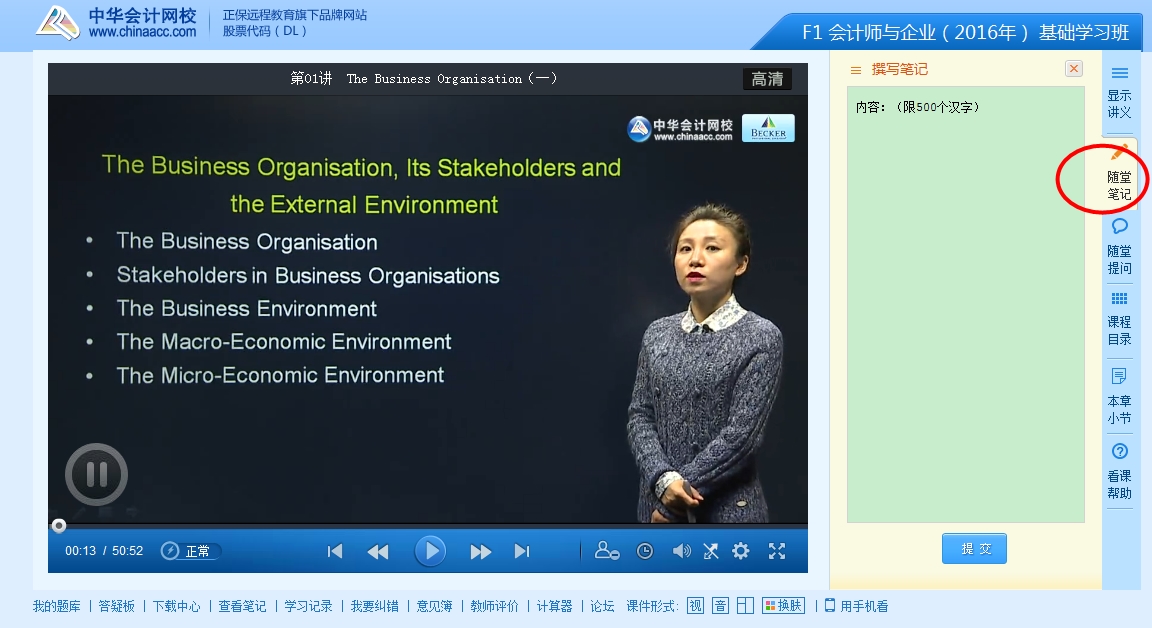
Task: Open the player settings gear
Action: coord(741,551)
